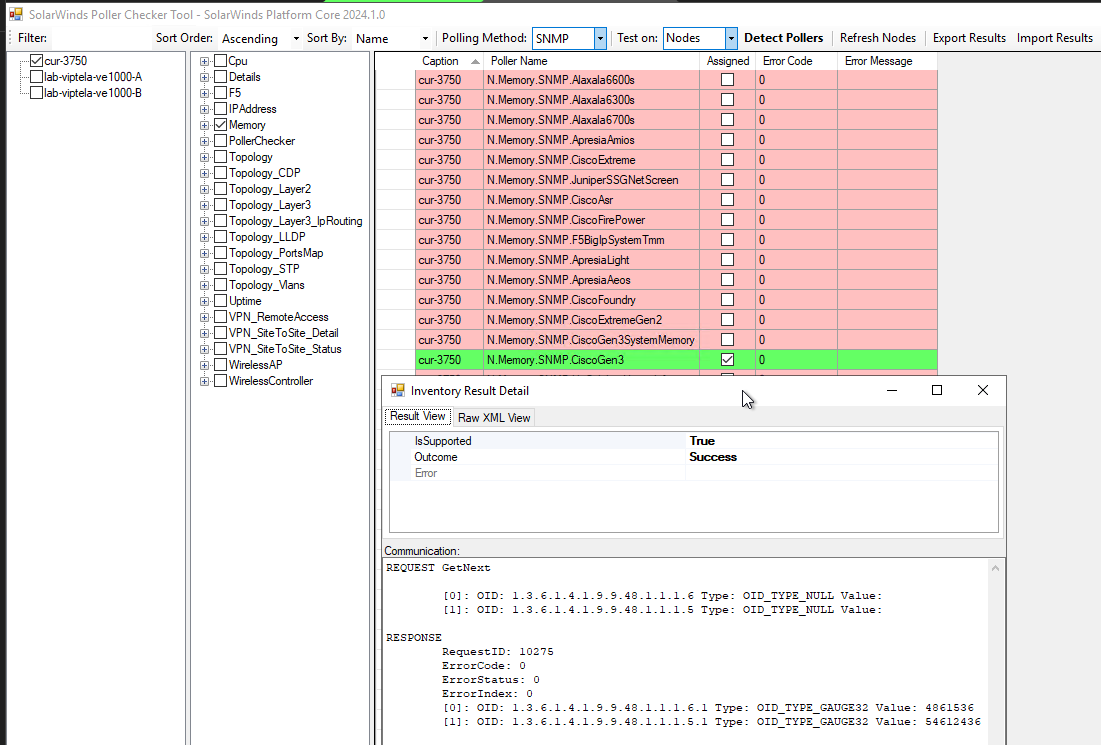Switch to the Raw XML View tab

tap(493, 417)
